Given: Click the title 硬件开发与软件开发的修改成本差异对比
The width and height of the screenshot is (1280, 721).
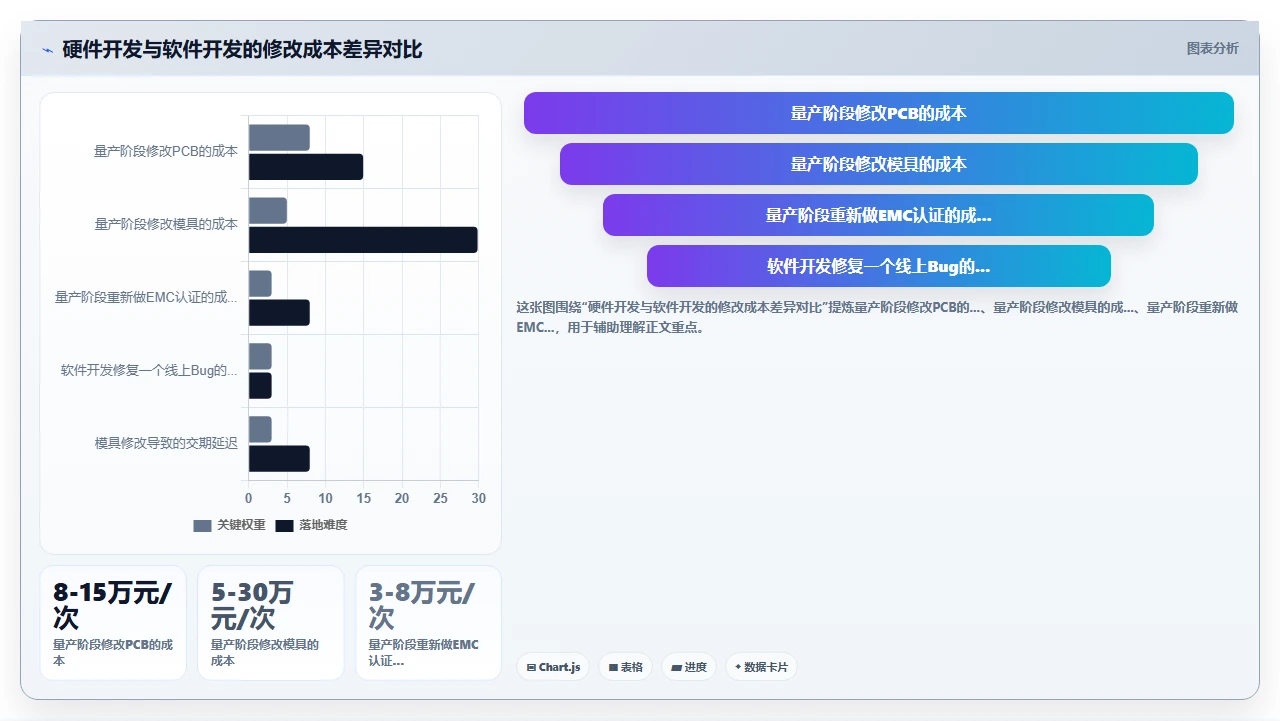Looking at the screenshot, I should (x=242, y=49).
